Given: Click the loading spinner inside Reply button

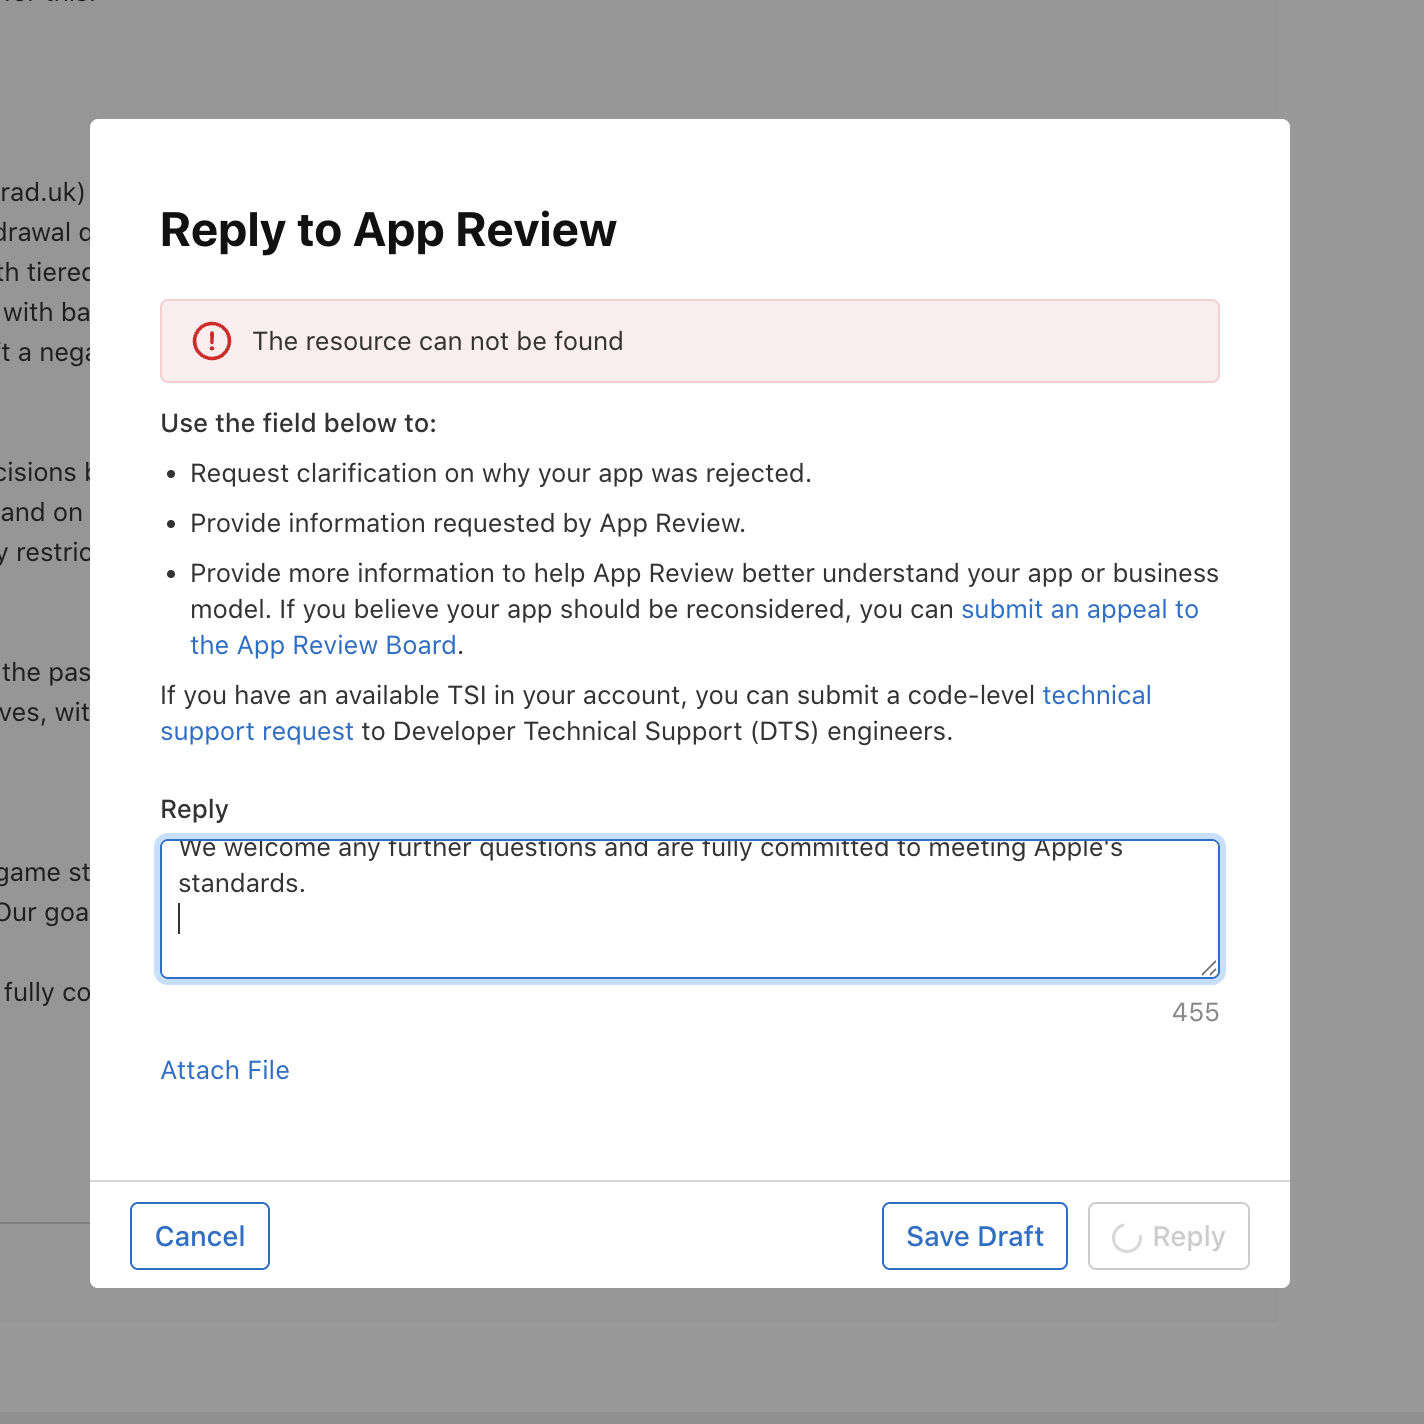Looking at the screenshot, I should 1127,1238.
